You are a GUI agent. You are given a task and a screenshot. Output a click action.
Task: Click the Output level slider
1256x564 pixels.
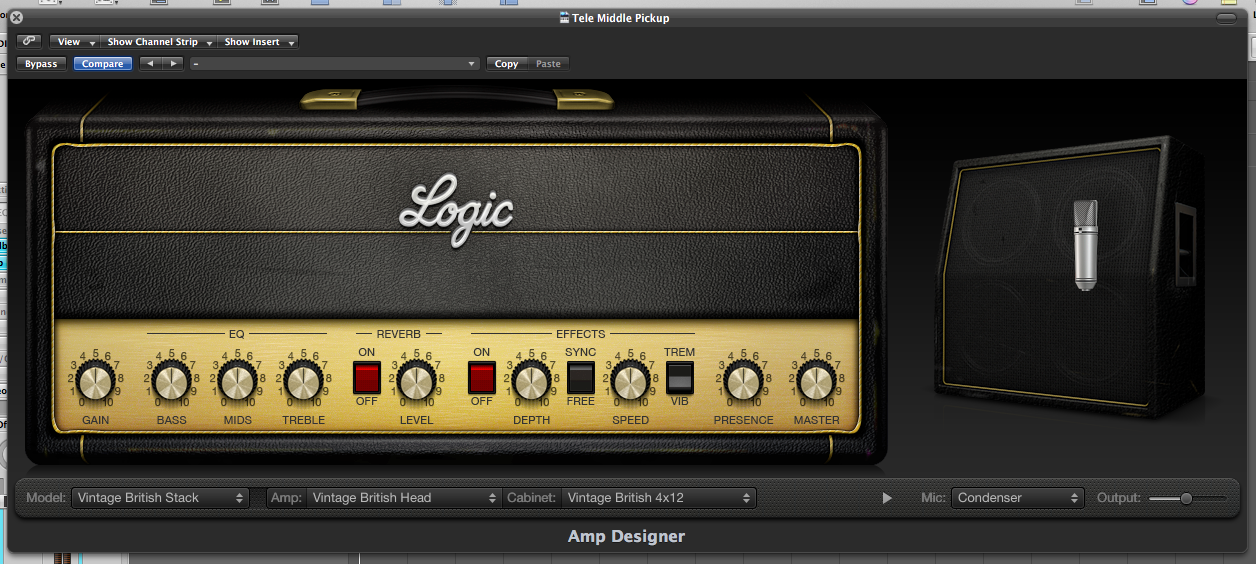point(1187,498)
